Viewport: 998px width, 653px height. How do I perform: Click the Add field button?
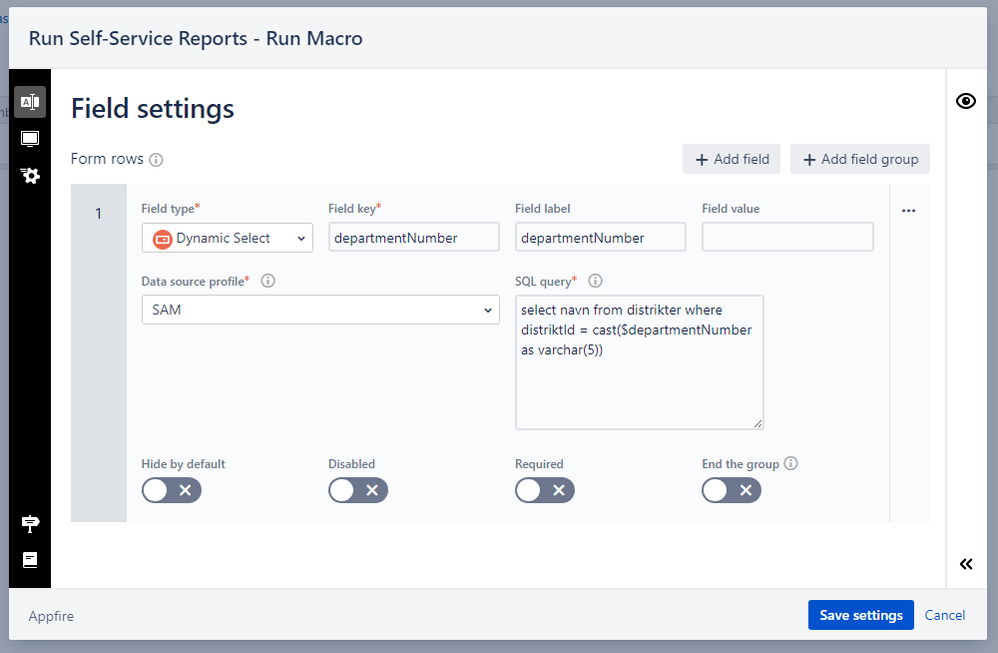pos(731,159)
